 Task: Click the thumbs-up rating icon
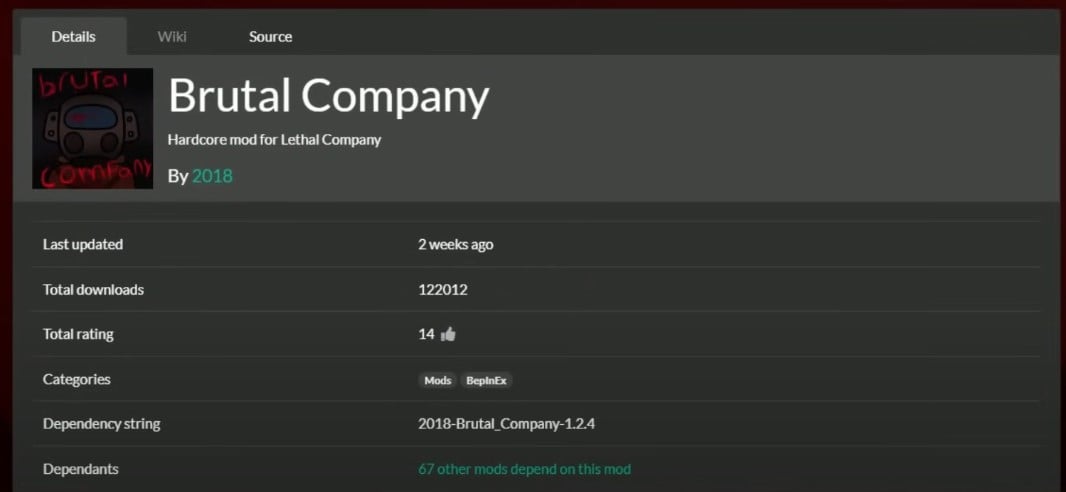coord(448,334)
